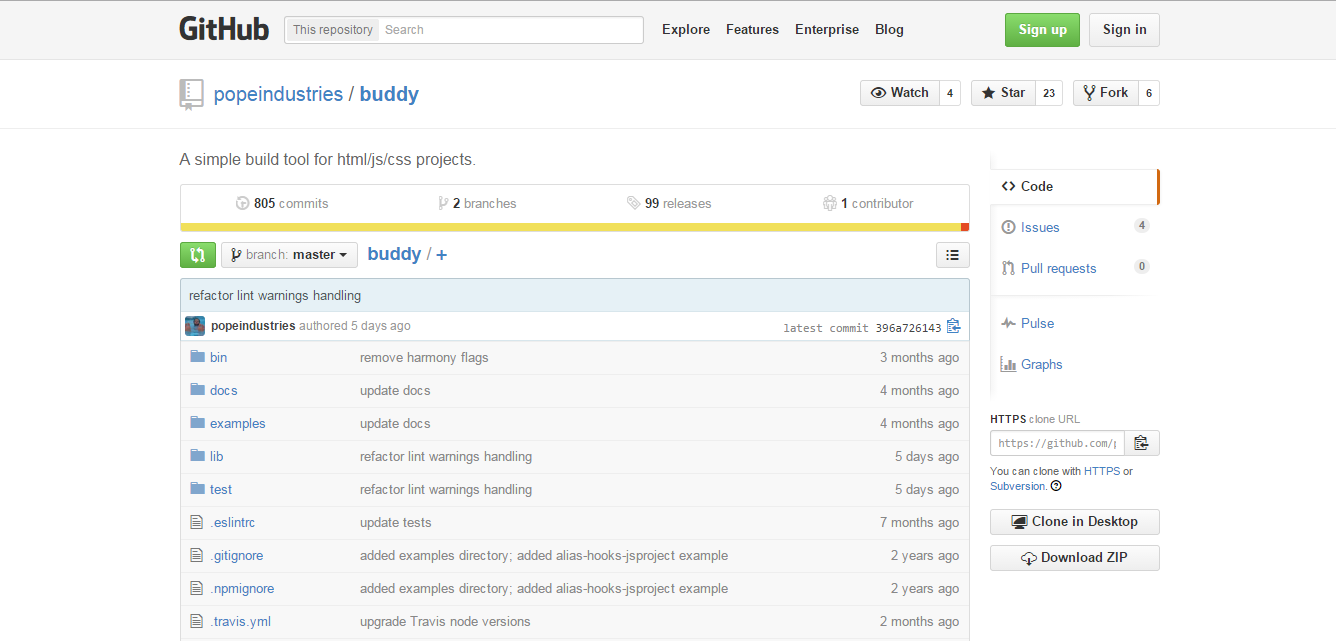Open commit hash 396a726143 link
This screenshot has height=641, width=1336.
click(908, 328)
